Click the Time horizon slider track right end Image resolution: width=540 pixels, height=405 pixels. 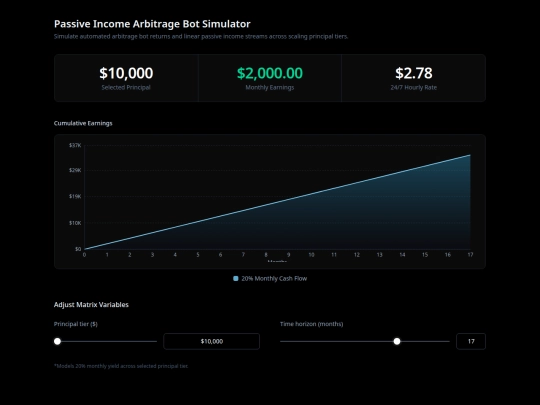(448, 341)
